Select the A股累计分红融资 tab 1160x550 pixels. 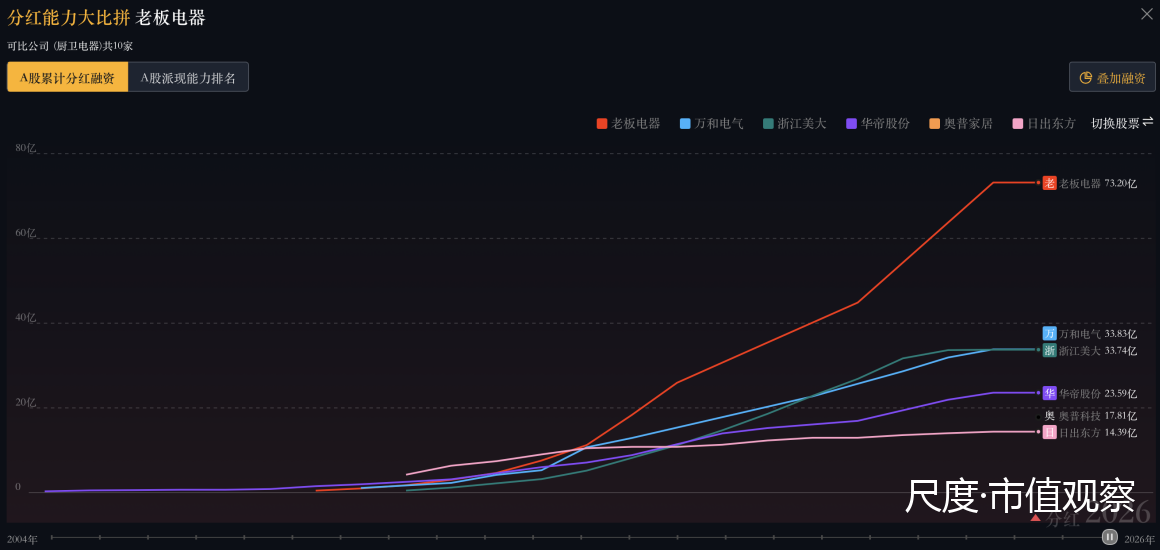pos(67,78)
